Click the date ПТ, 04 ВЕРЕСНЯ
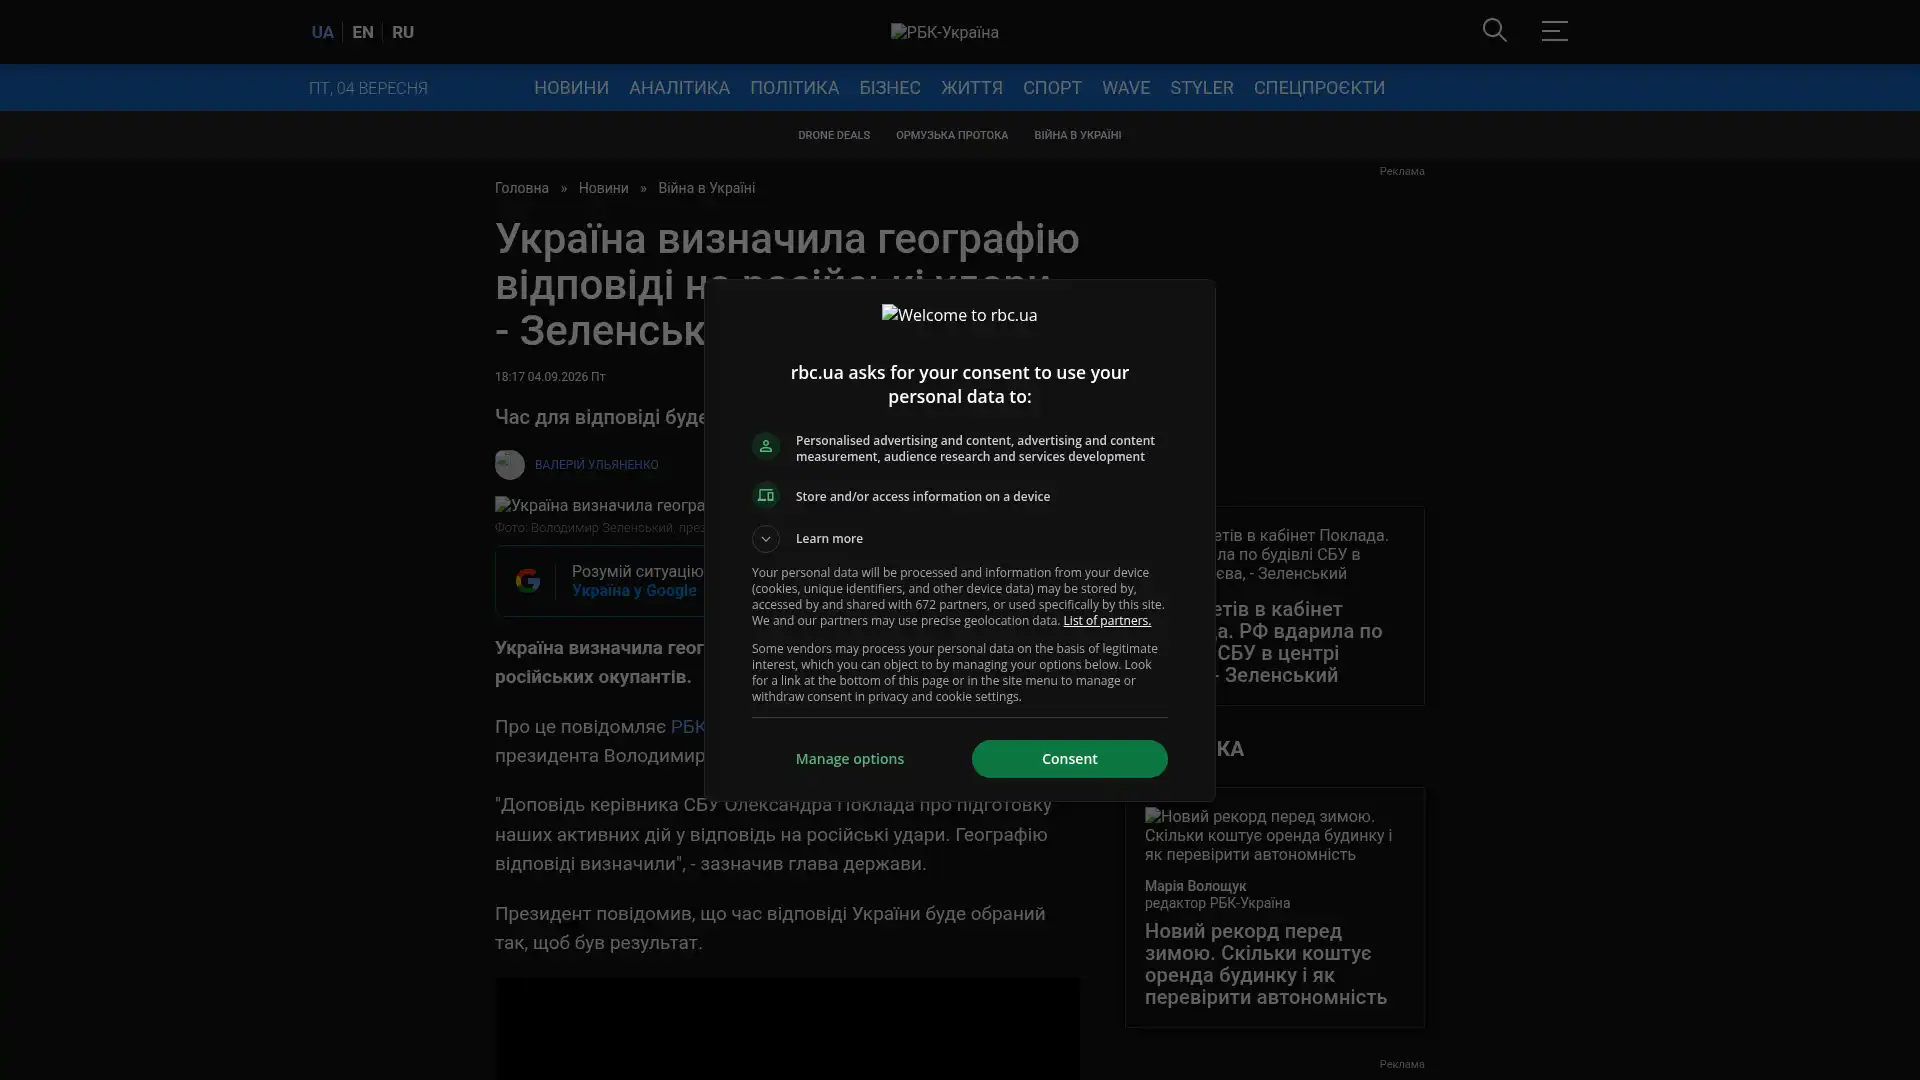 [x=368, y=88]
